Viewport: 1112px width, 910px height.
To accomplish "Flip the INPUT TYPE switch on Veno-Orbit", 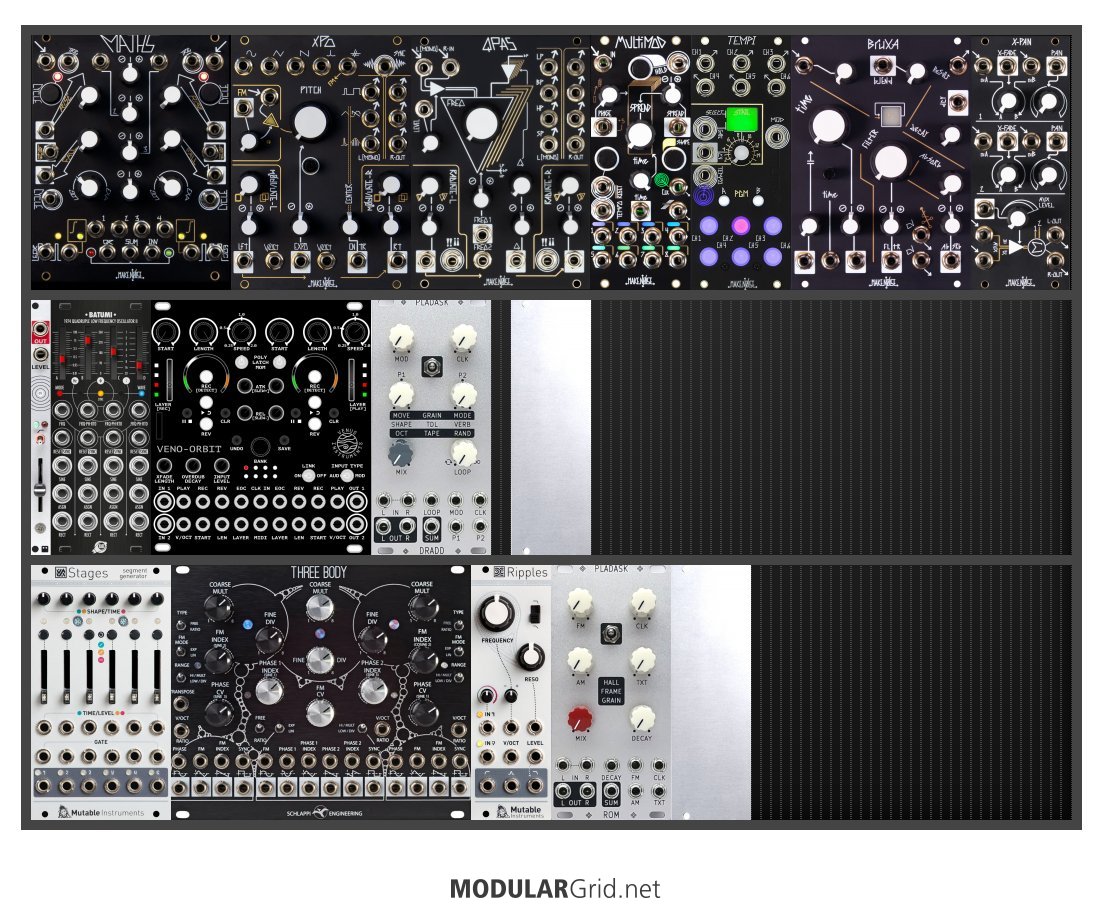I will tap(347, 475).
